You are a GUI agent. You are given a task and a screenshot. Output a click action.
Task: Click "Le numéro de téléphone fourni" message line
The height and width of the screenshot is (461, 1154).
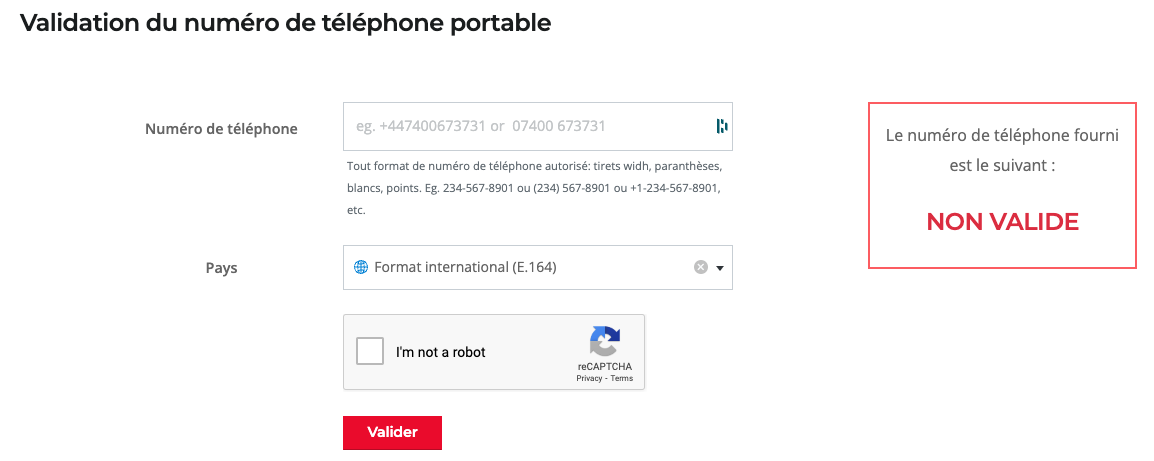pyautogui.click(x=1002, y=135)
